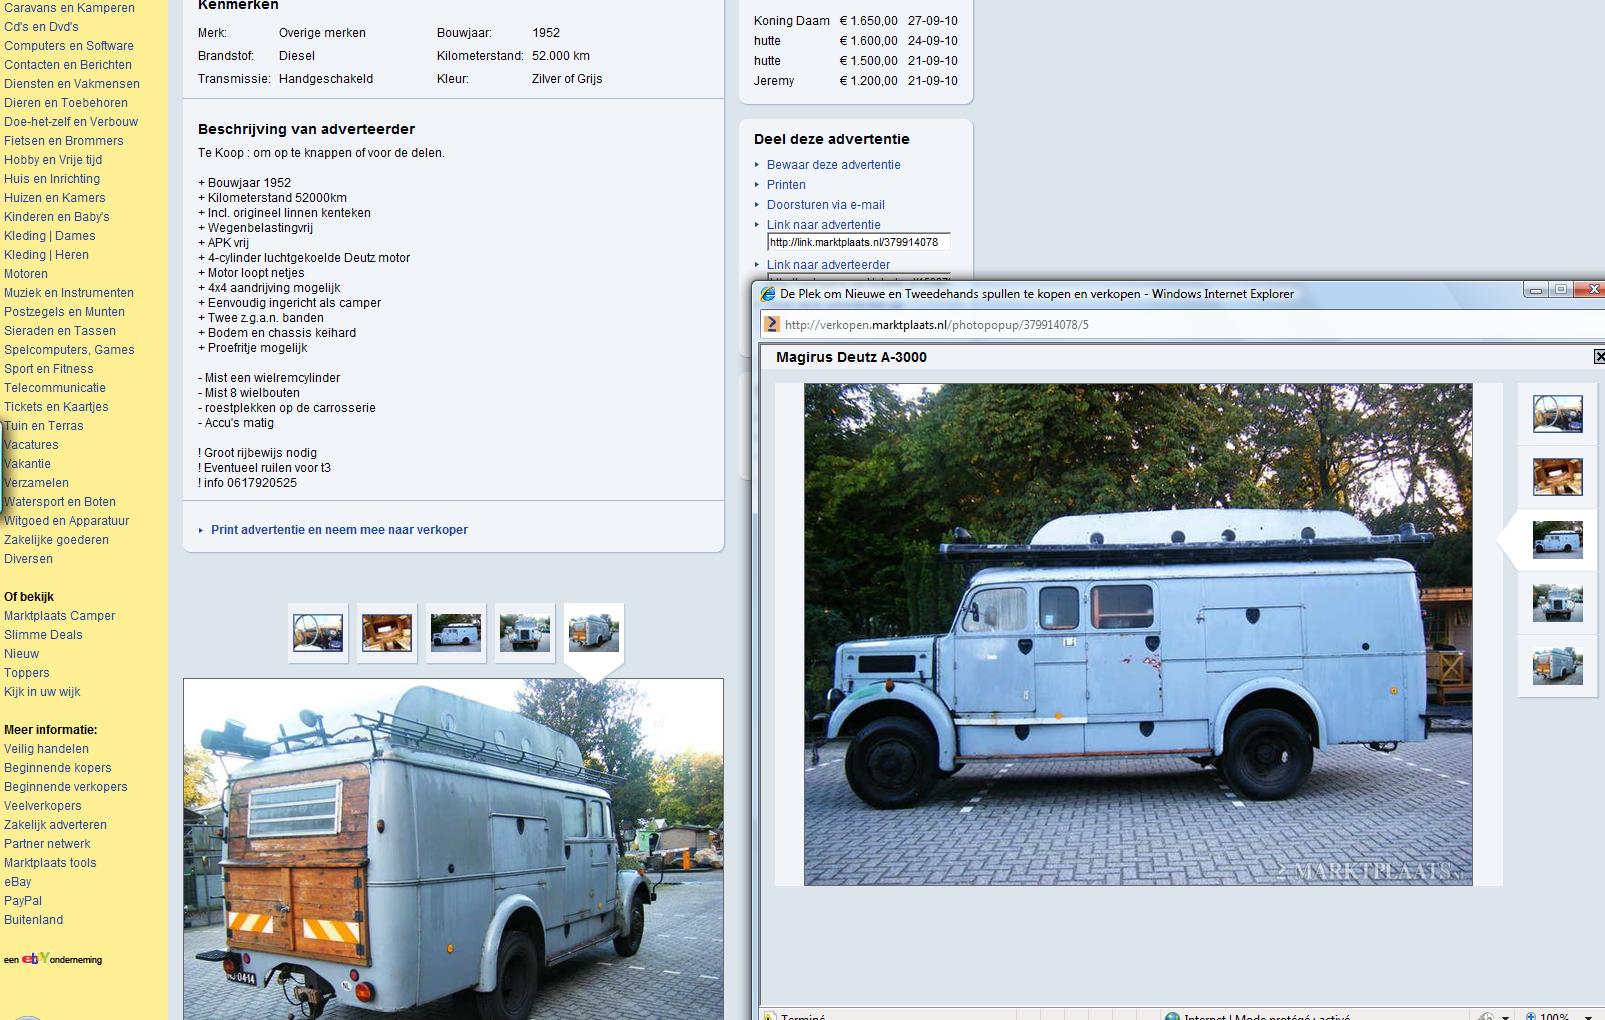The height and width of the screenshot is (1020, 1605).
Task: Open 'Bewaar deze advertentie' link
Action: tap(833, 165)
